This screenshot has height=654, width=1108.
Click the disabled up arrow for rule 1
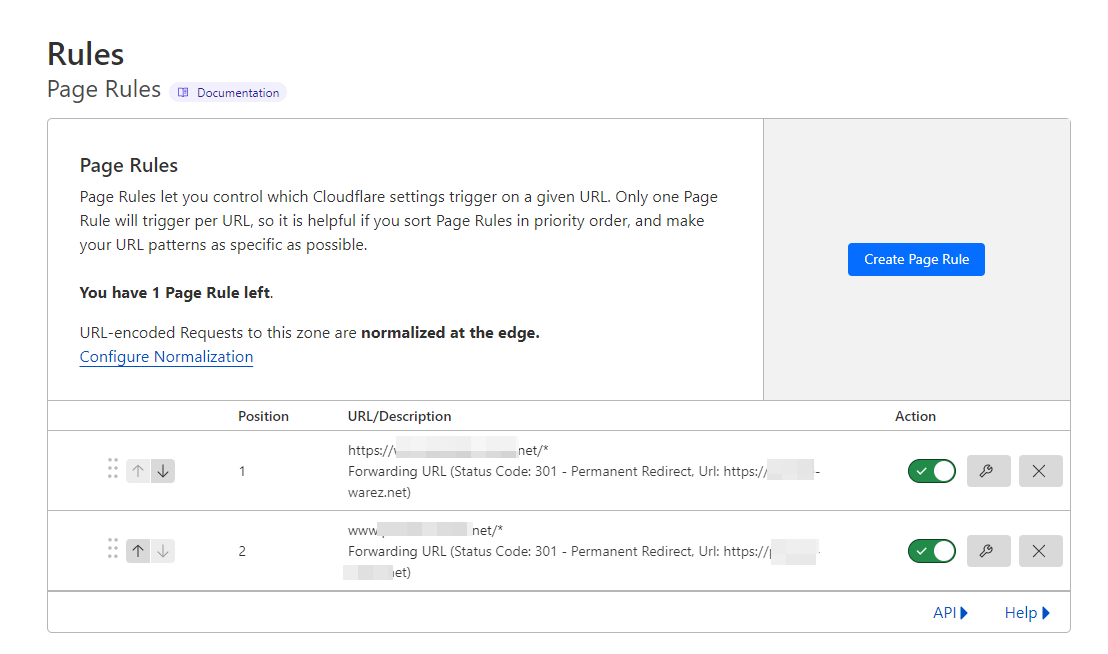(138, 471)
